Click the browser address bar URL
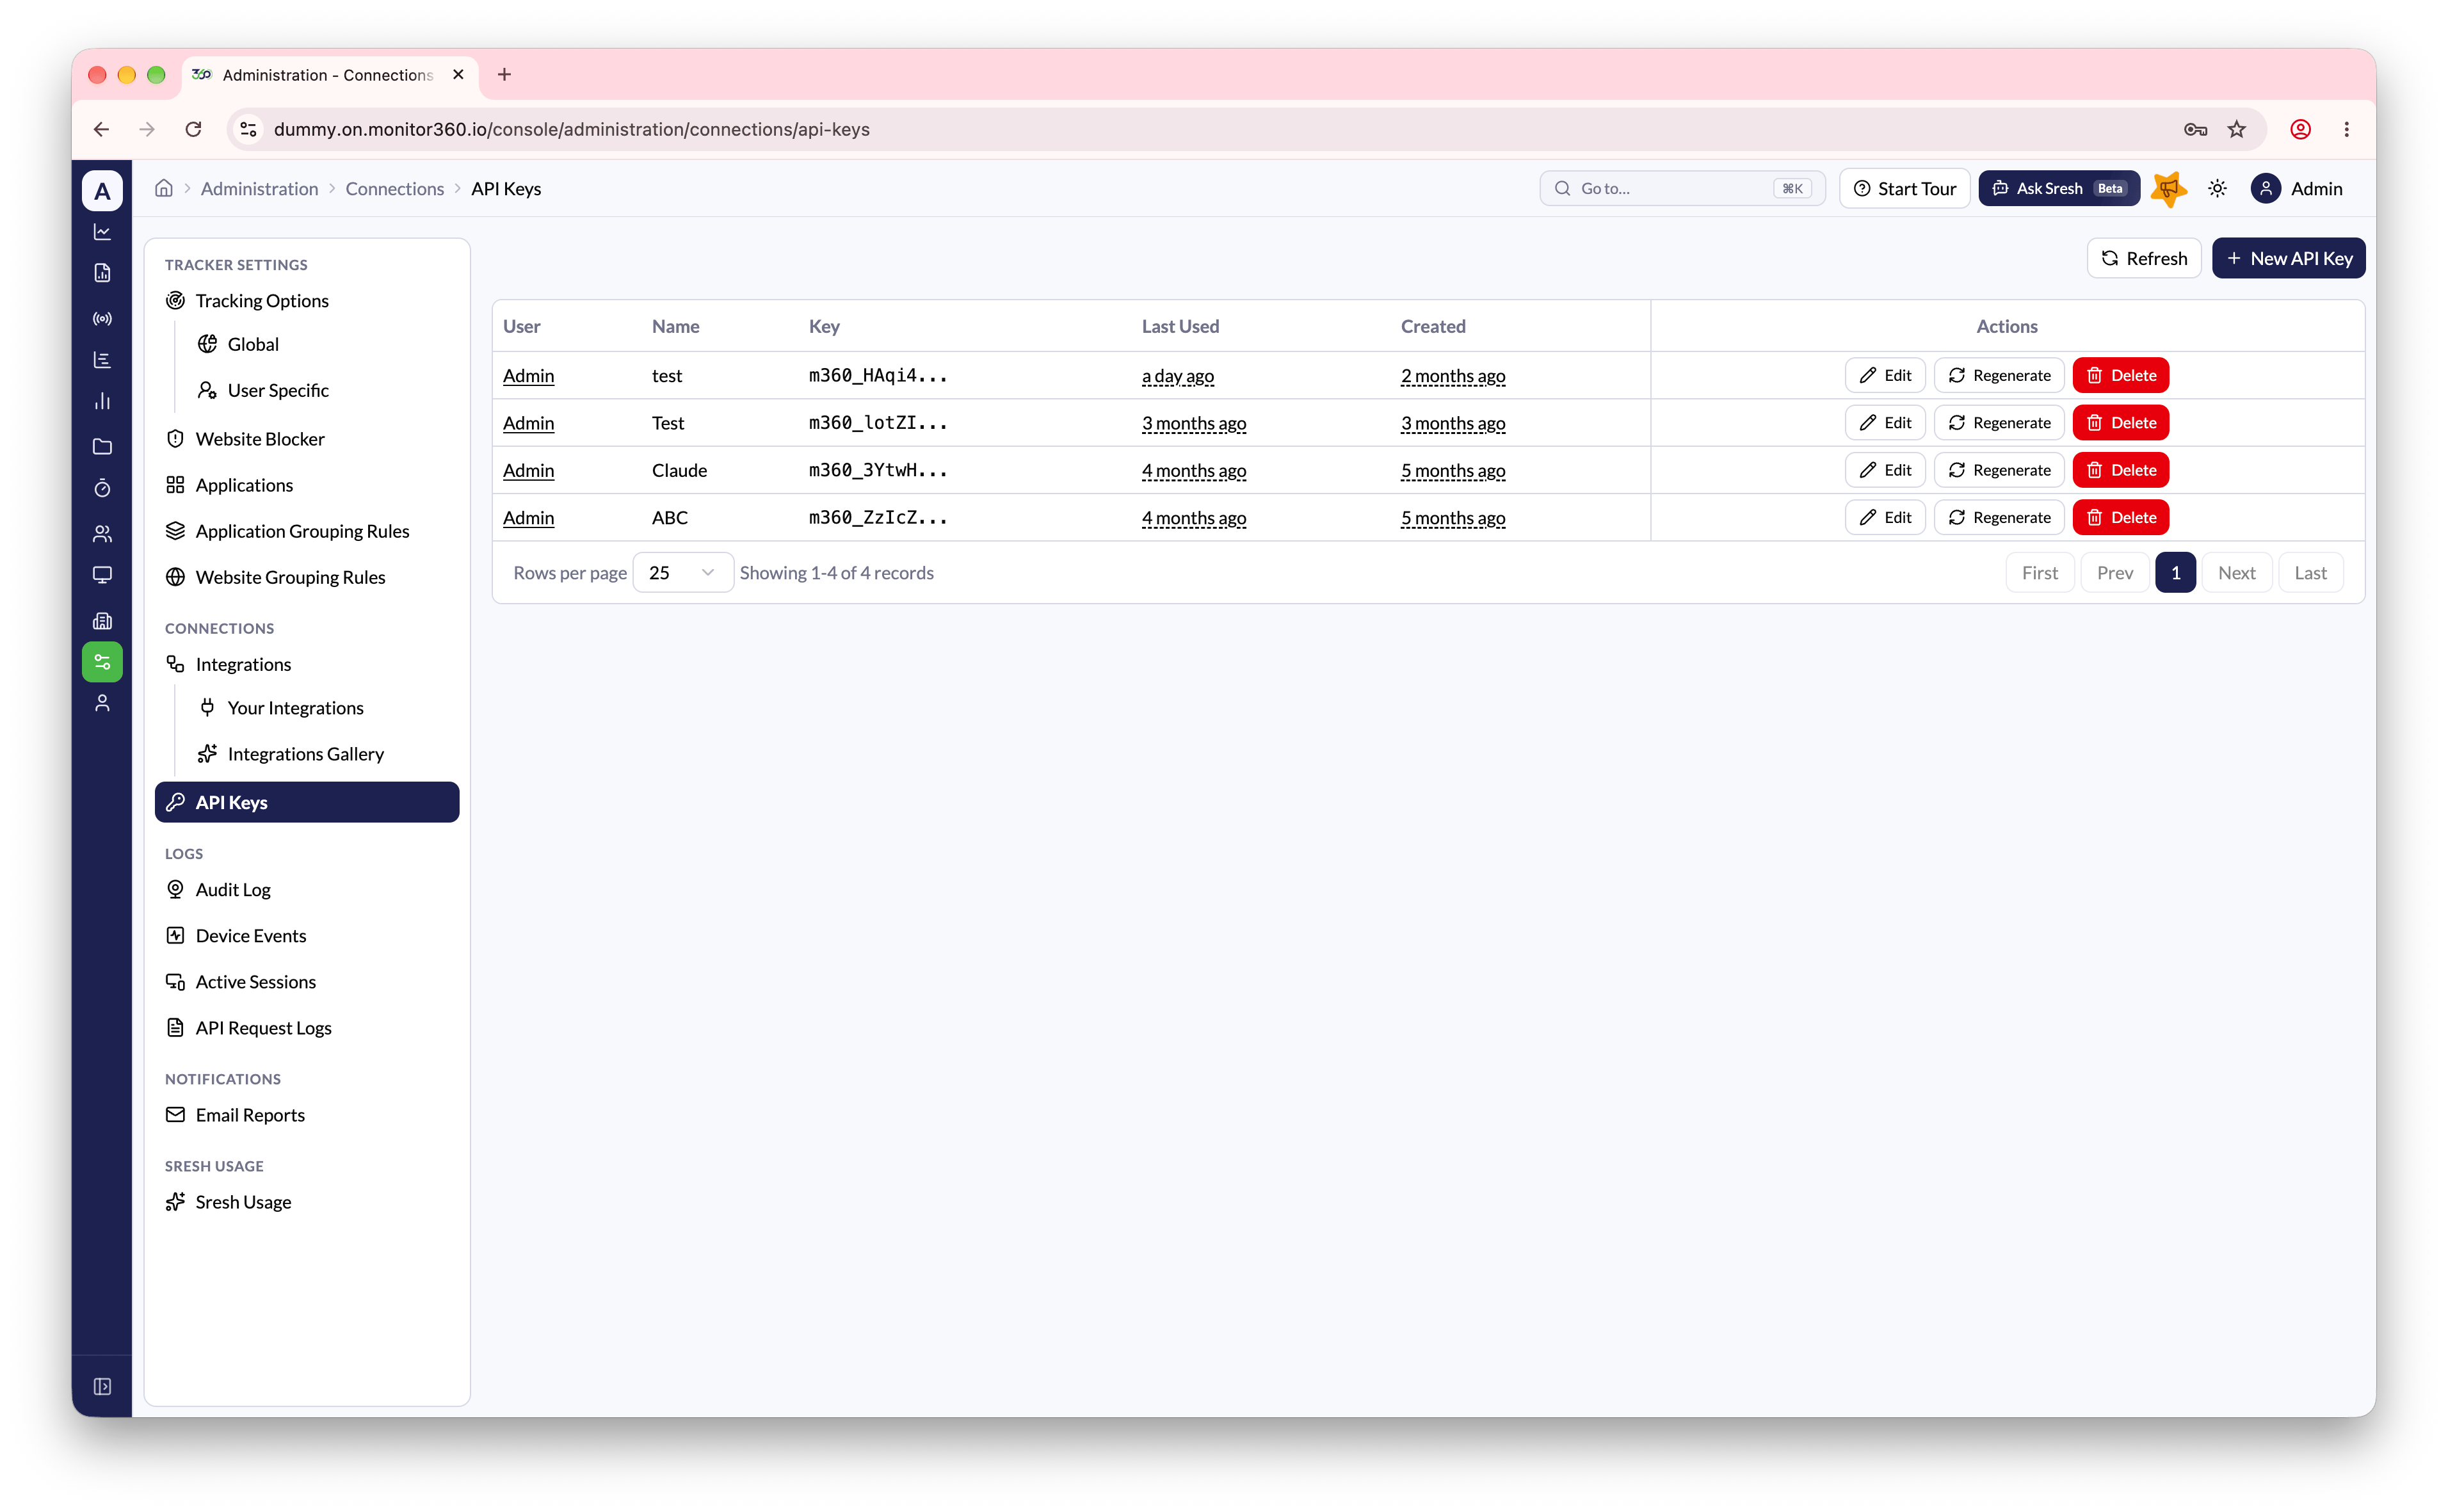2448x1512 pixels. pos(571,129)
